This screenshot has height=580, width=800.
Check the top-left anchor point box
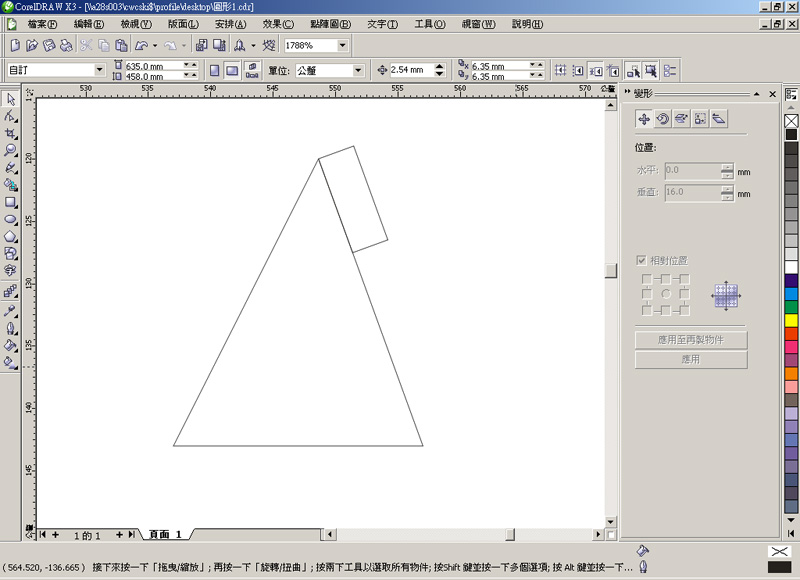tap(646, 279)
